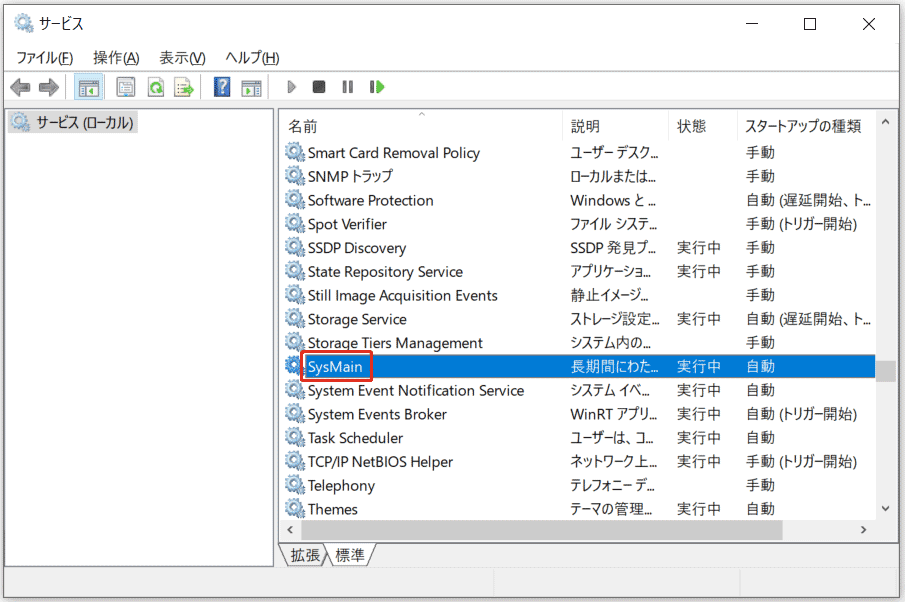
Task: Open the ファイル(F) menu
Action: tap(44, 58)
